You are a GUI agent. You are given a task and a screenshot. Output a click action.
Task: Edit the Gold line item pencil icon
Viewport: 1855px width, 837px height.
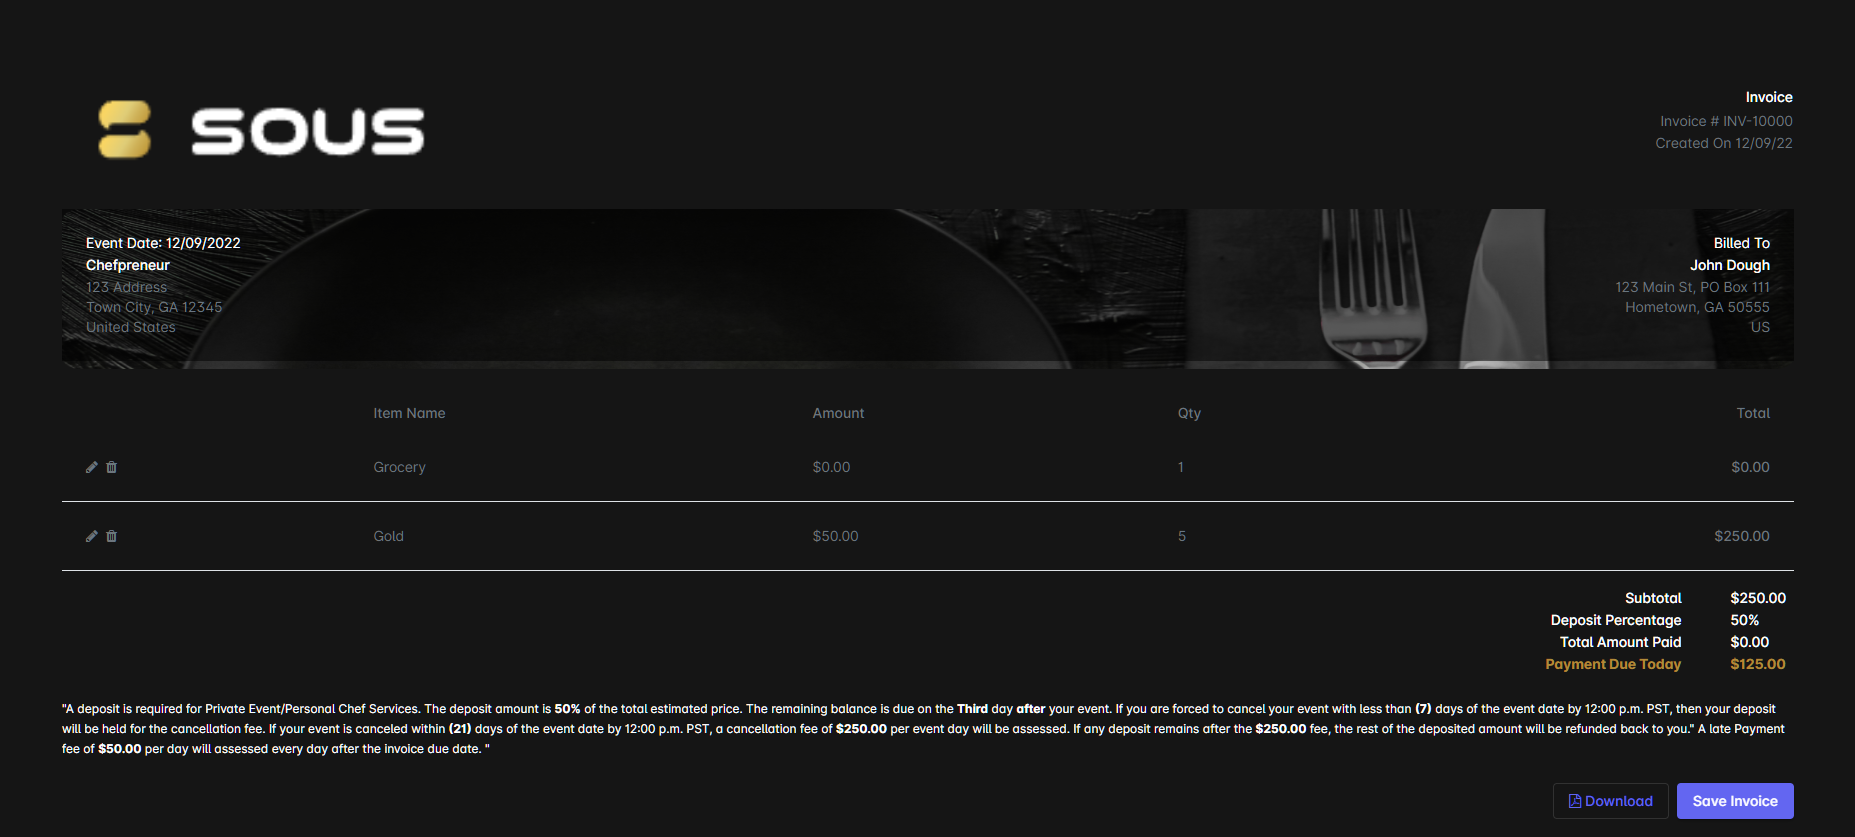pyautogui.click(x=91, y=536)
